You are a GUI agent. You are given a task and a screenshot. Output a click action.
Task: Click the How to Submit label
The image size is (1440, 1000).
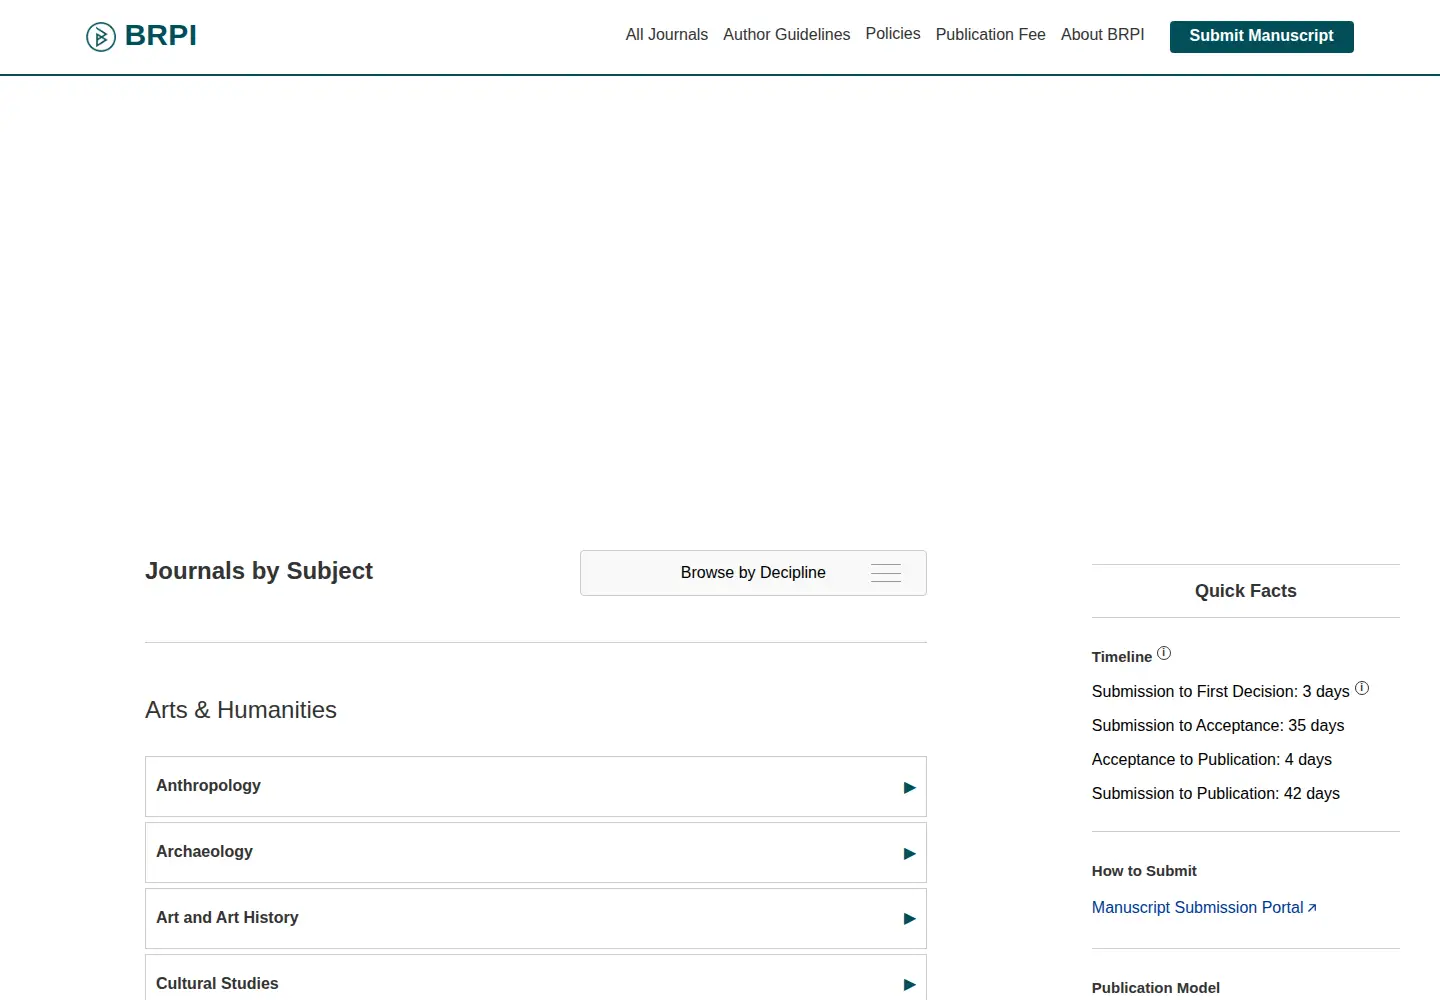click(1144, 871)
